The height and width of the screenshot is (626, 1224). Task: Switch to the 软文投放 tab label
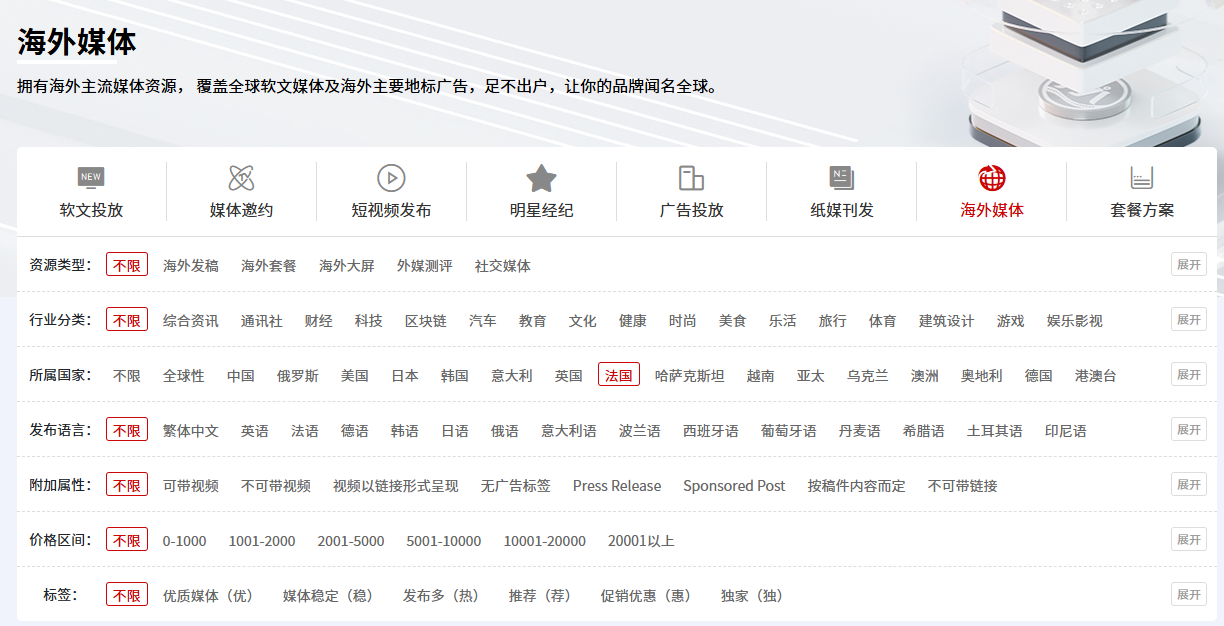[91, 210]
